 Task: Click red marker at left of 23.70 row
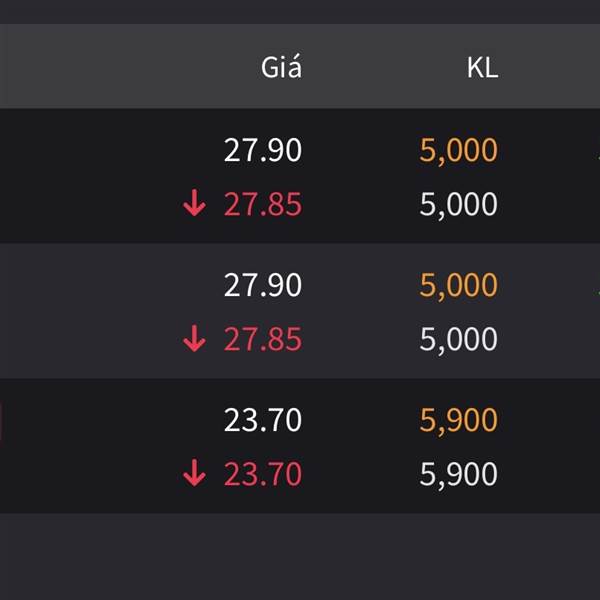(1, 421)
